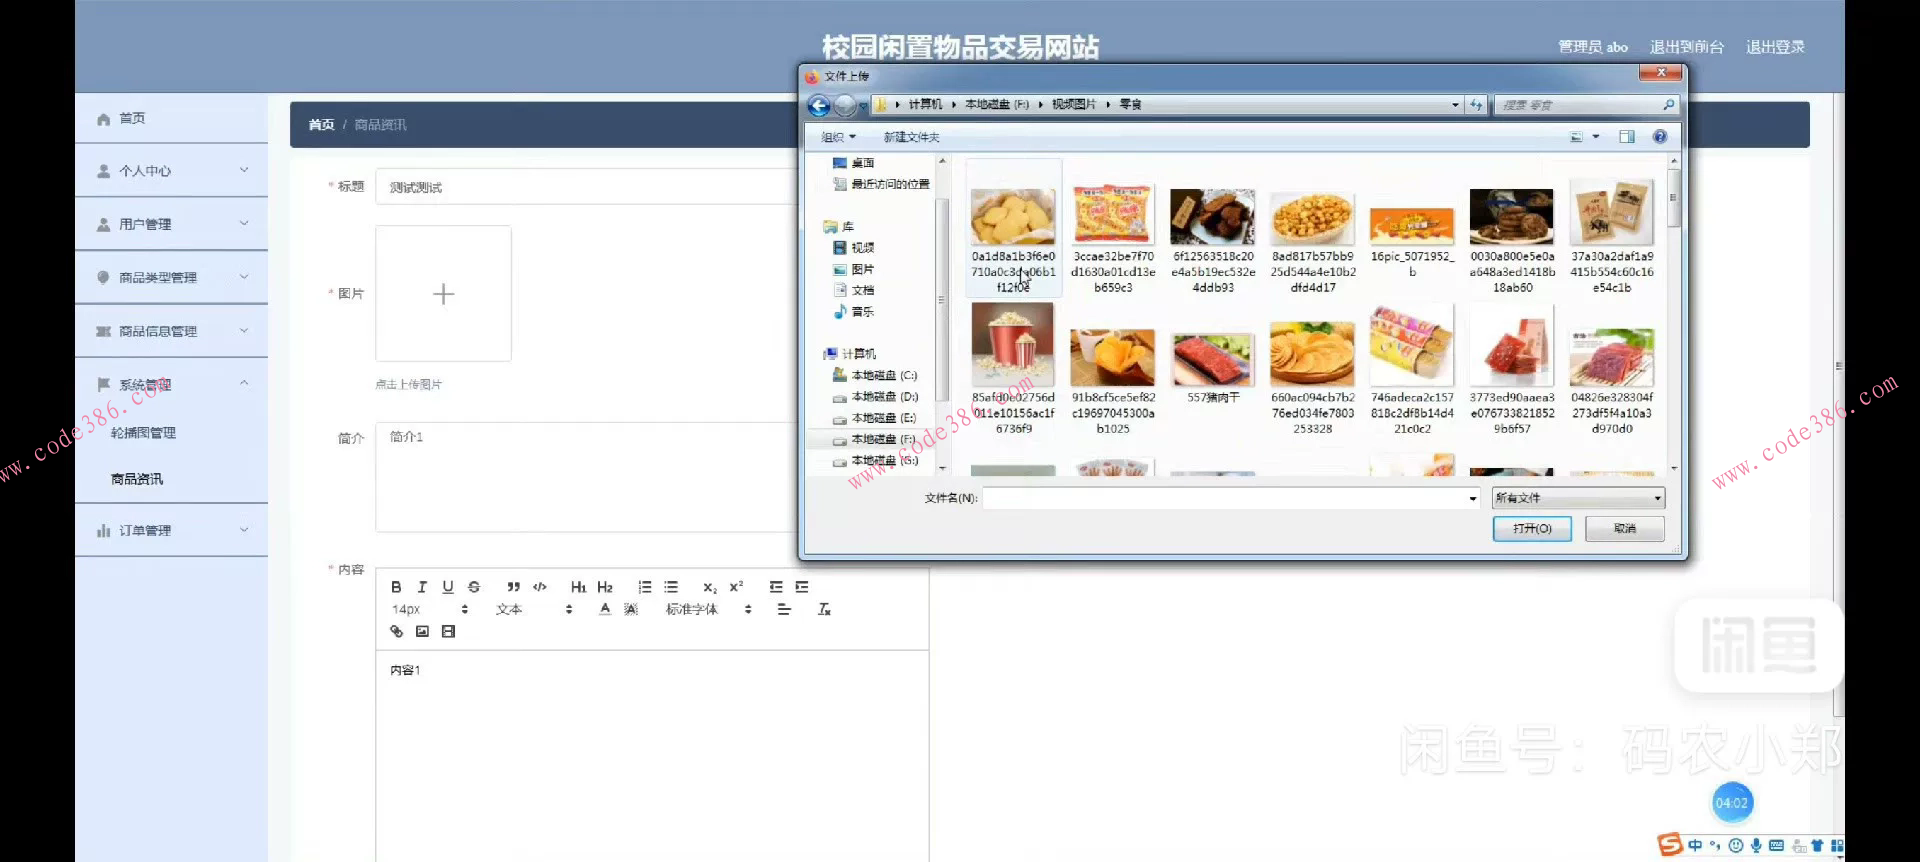The width and height of the screenshot is (1920, 862).
Task: Select the popcorn image 85afd0e02756d
Action: coord(1013,370)
